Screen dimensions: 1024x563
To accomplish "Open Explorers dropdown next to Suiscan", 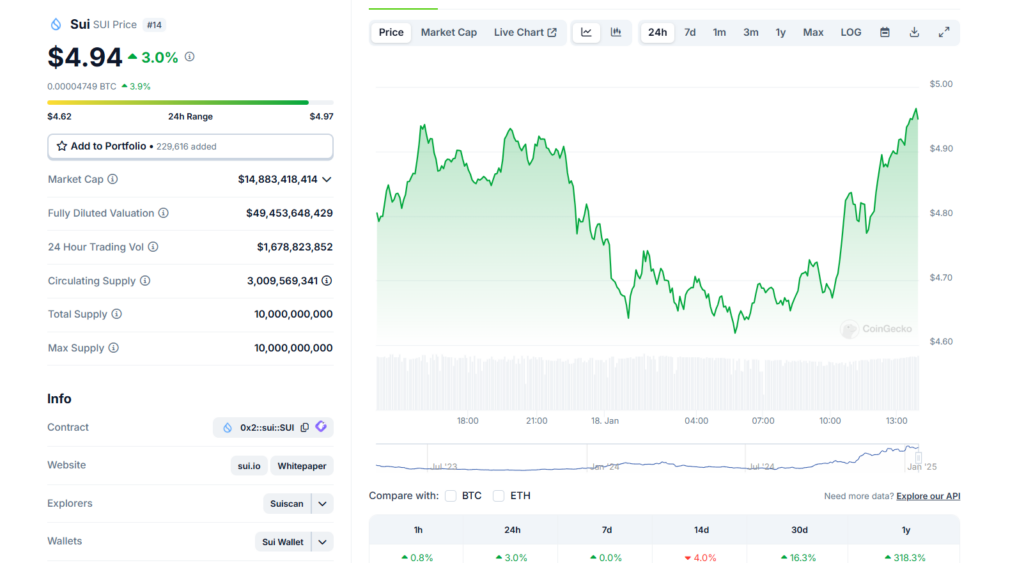I will [x=322, y=504].
